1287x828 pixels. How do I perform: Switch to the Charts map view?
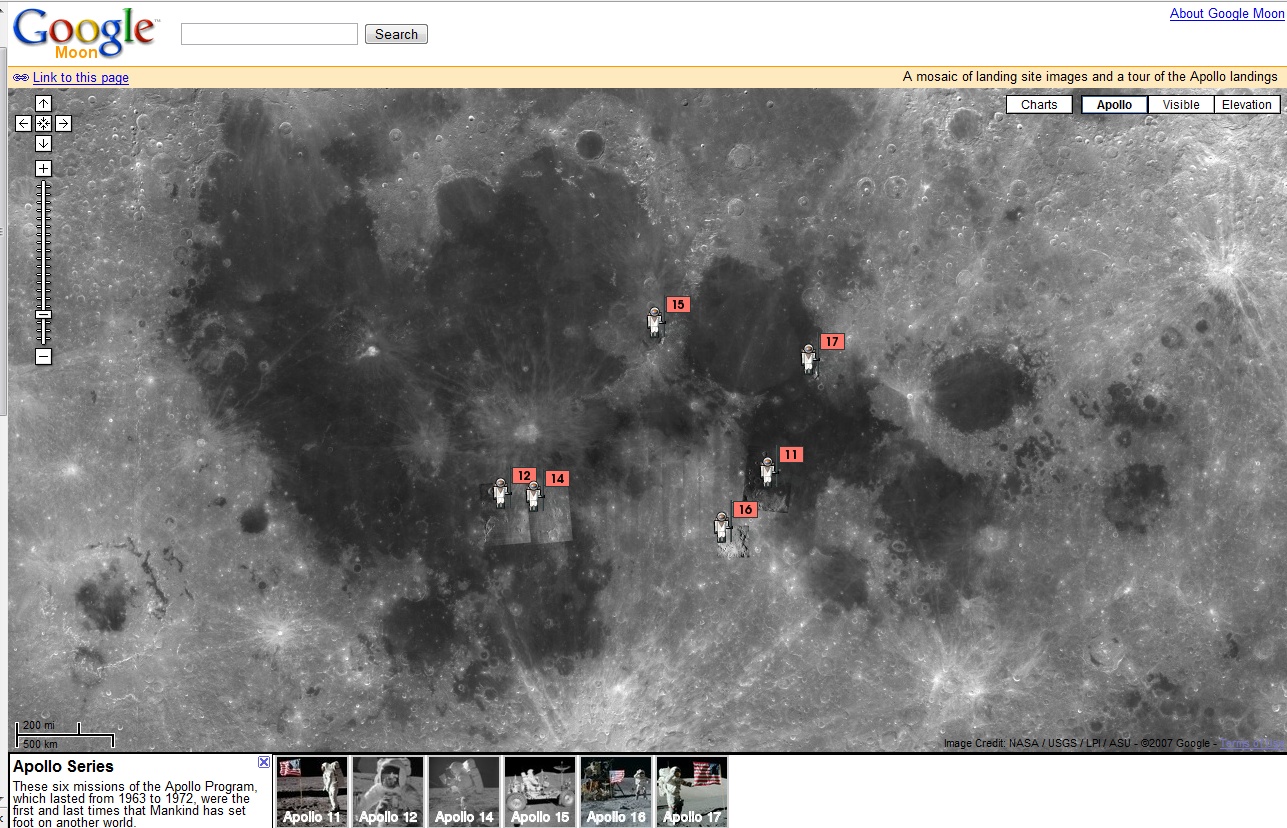pyautogui.click(x=1039, y=104)
